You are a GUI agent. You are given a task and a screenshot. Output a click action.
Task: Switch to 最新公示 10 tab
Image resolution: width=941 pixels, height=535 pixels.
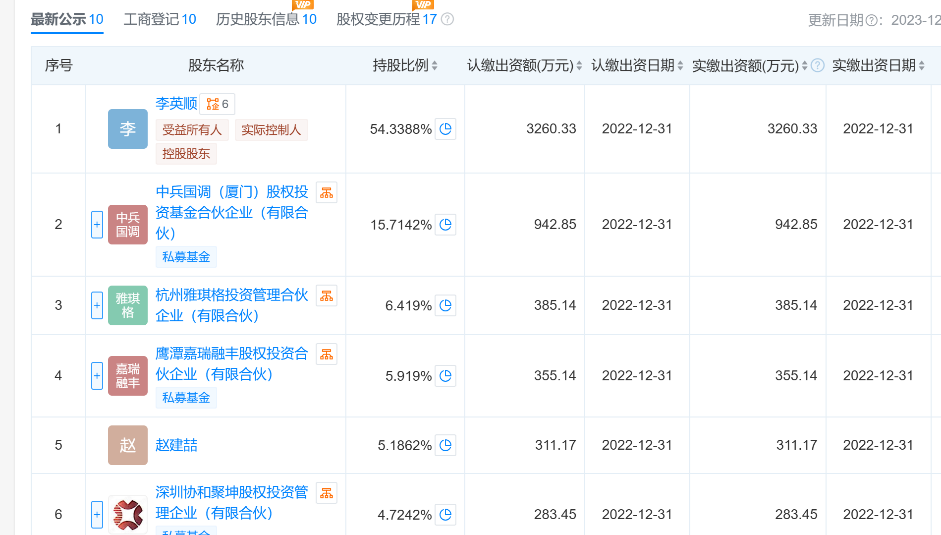tap(67, 19)
